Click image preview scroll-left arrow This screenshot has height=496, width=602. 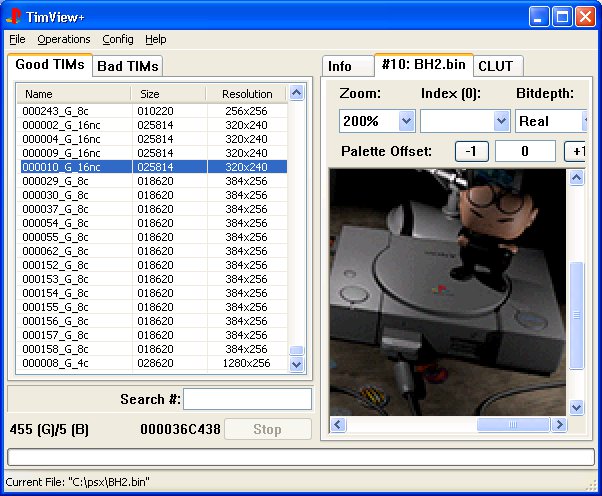[x=338, y=425]
